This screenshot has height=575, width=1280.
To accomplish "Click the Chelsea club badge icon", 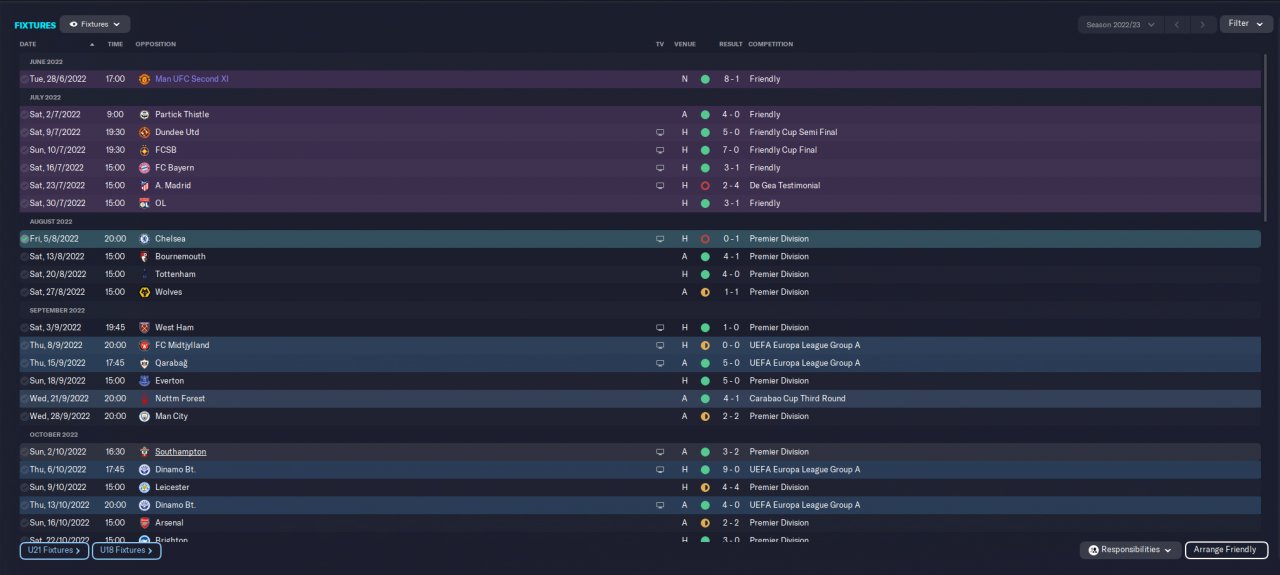I will [145, 239].
